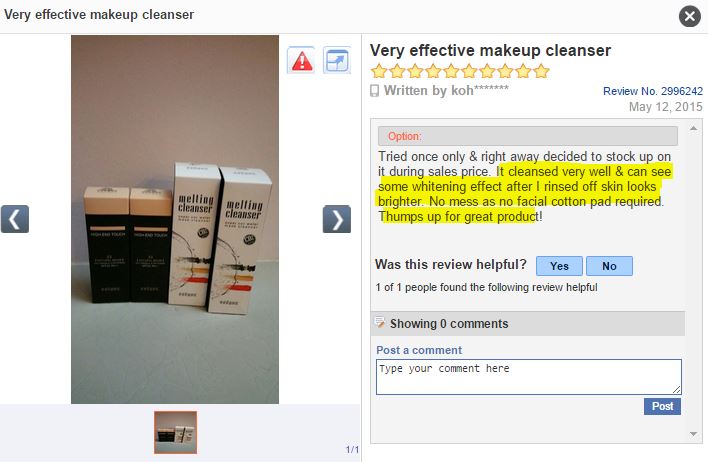
Task: Click the Option field bar
Action: pos(527,136)
